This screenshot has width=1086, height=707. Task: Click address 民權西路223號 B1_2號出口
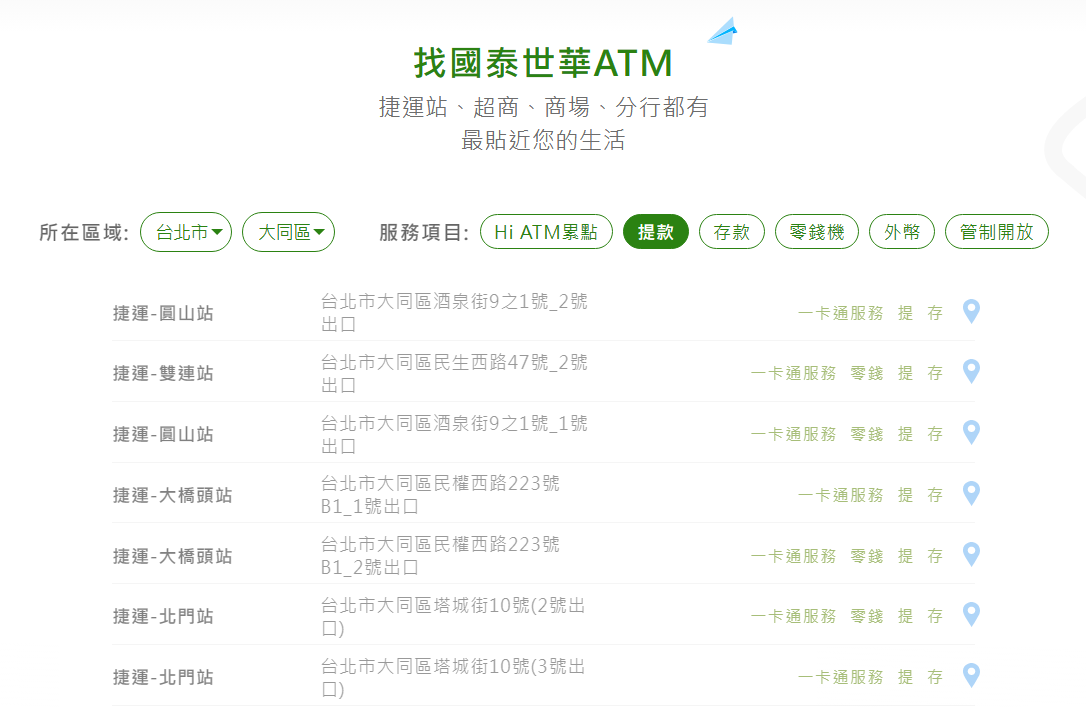pos(440,555)
